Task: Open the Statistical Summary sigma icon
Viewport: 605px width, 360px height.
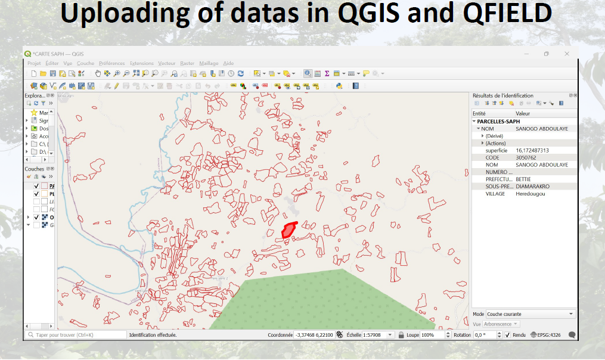Action: point(327,73)
